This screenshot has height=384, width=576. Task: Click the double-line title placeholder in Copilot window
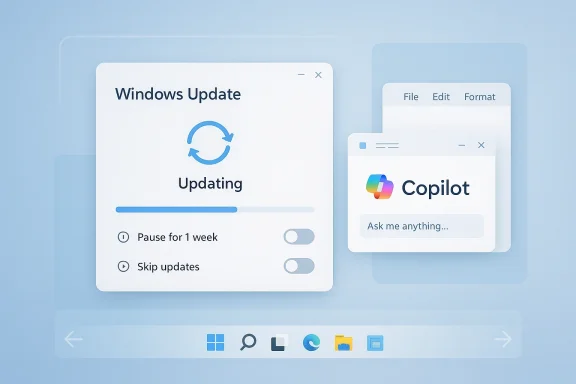tap(387, 146)
